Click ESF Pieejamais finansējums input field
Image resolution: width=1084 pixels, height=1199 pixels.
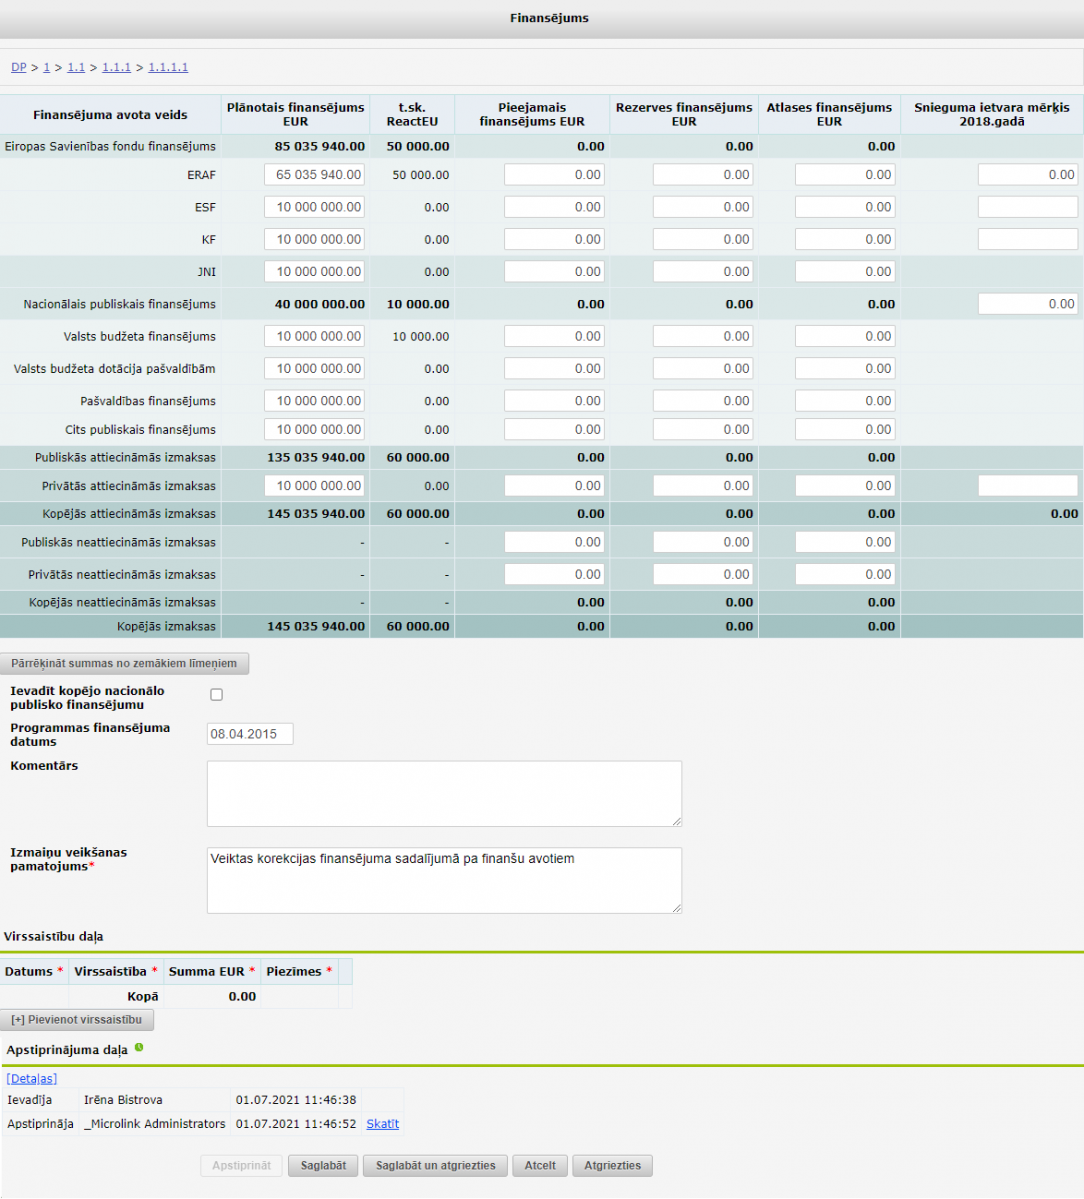(554, 207)
